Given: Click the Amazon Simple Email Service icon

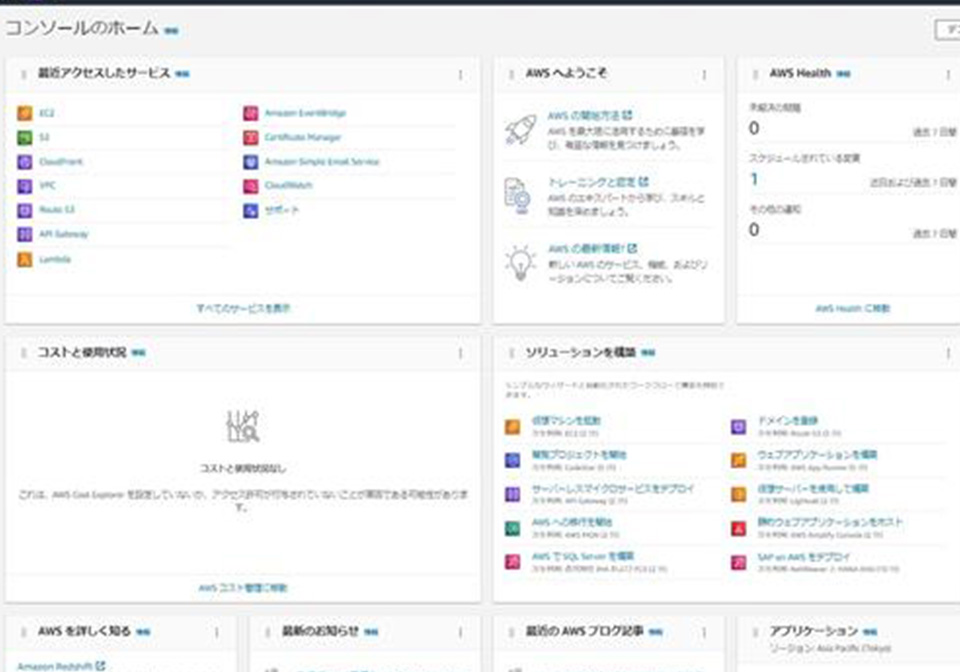Looking at the screenshot, I should click(x=251, y=162).
